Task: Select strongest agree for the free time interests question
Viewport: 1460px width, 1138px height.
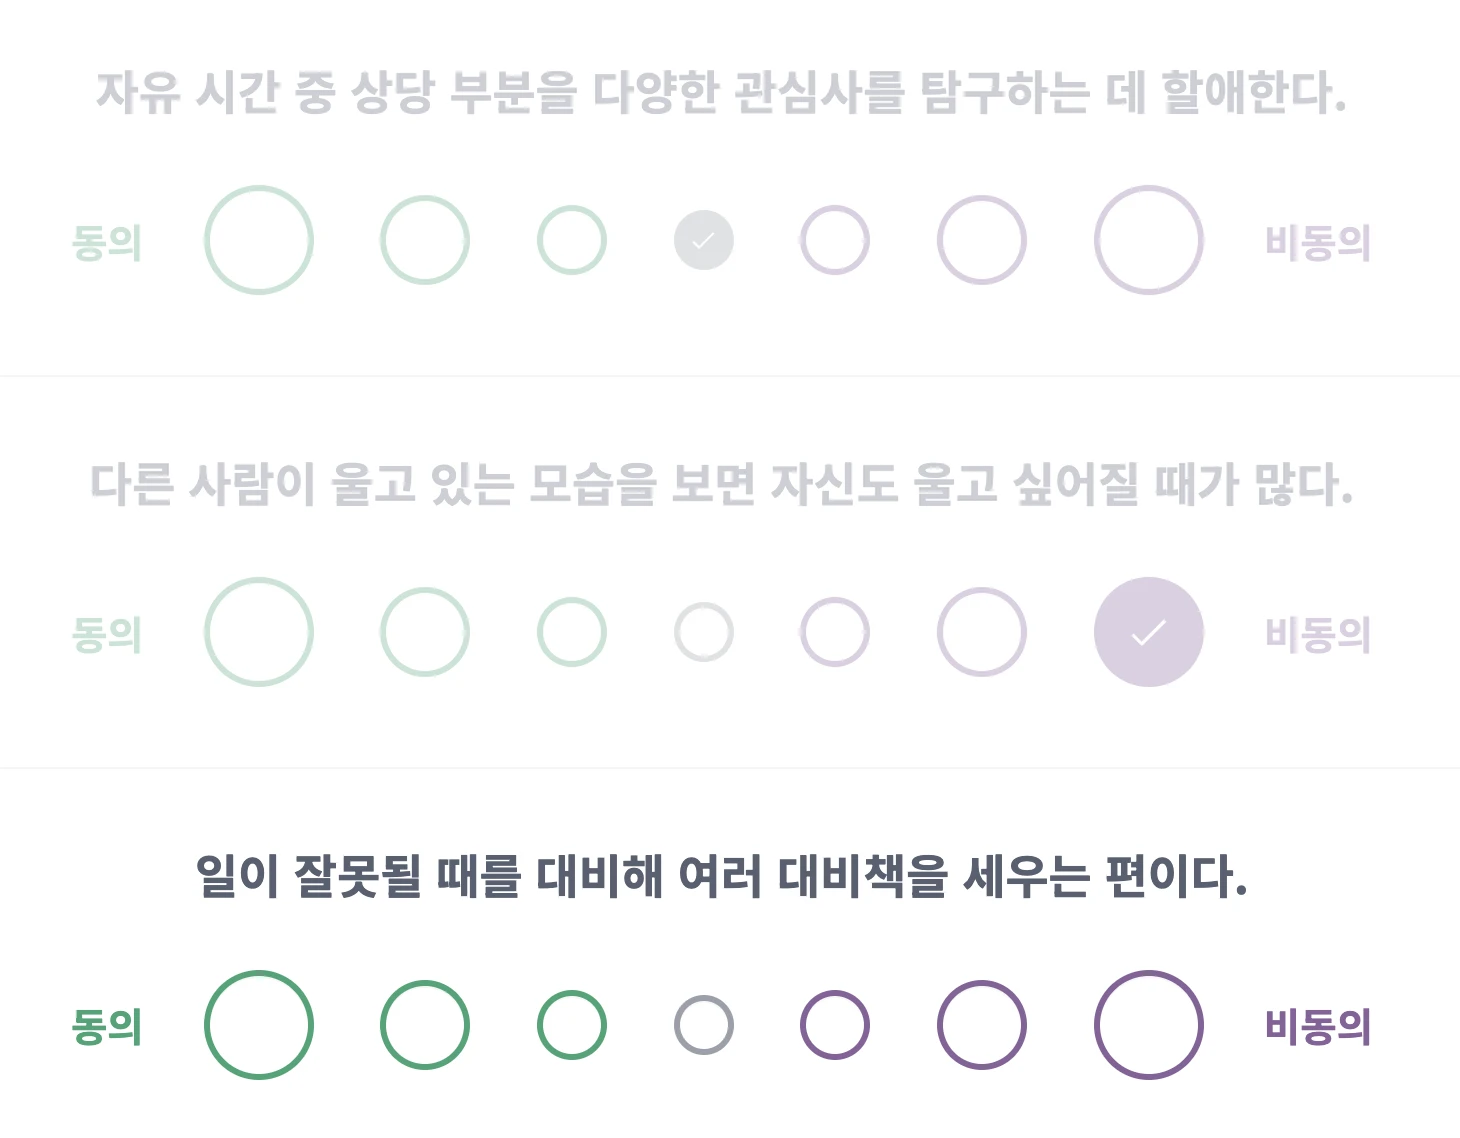Action: (x=259, y=240)
